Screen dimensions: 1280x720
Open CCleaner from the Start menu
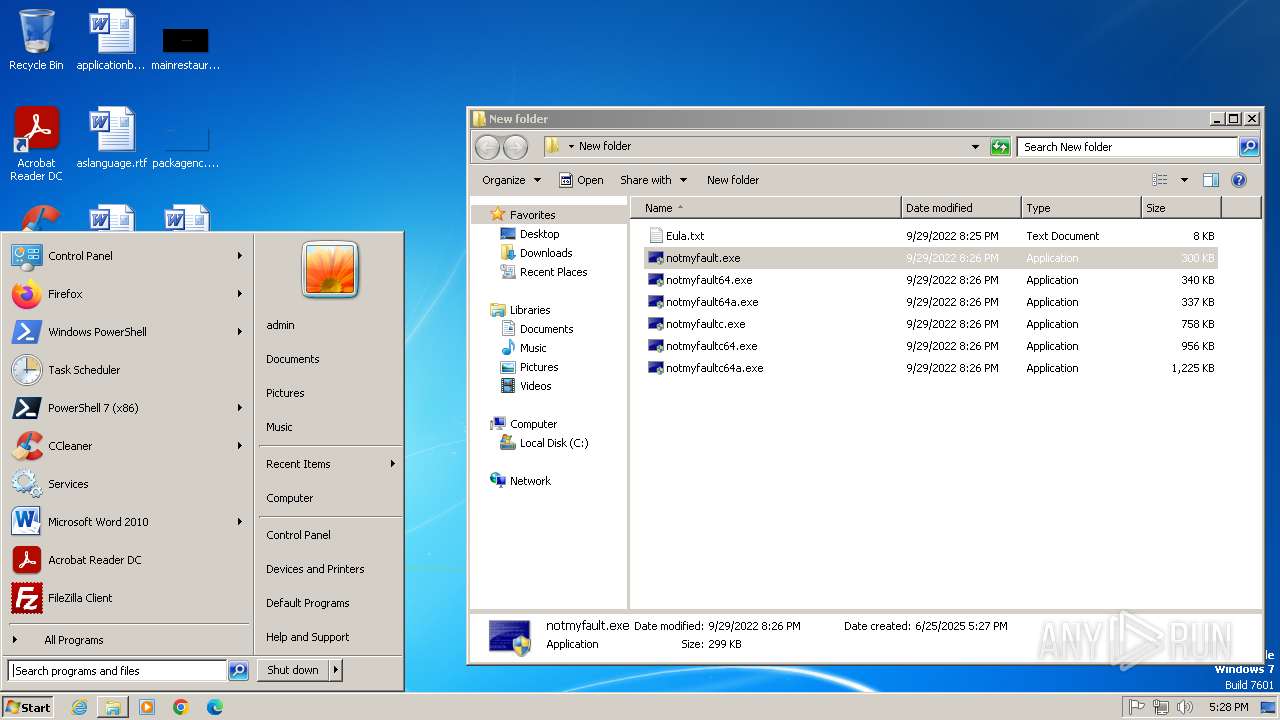[x=128, y=446]
